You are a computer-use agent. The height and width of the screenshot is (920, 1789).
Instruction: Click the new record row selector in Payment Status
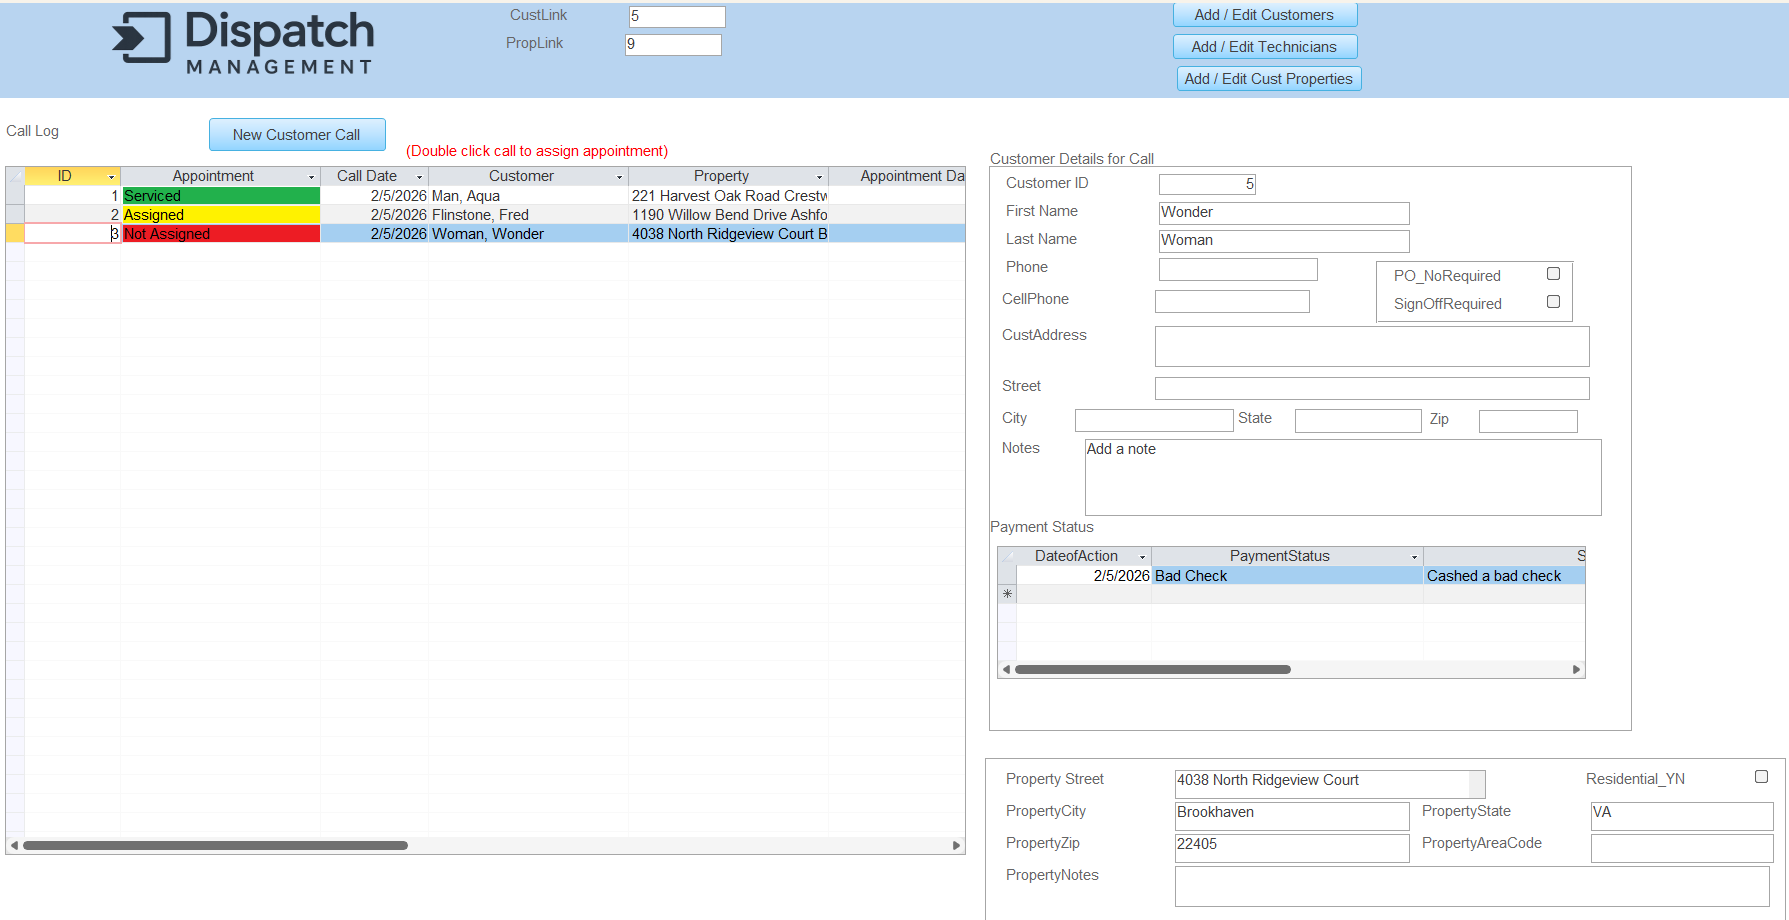pos(1007,594)
